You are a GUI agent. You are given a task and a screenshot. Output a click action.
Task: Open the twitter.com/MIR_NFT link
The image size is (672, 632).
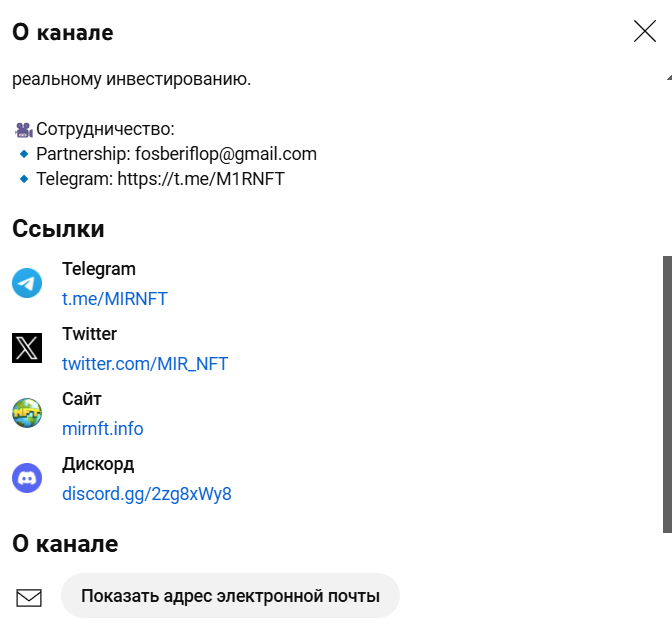145,364
